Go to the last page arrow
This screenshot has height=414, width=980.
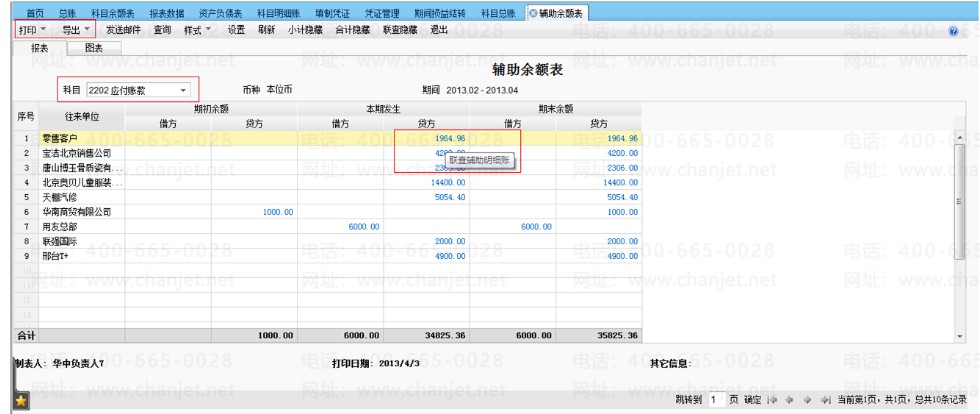click(825, 400)
